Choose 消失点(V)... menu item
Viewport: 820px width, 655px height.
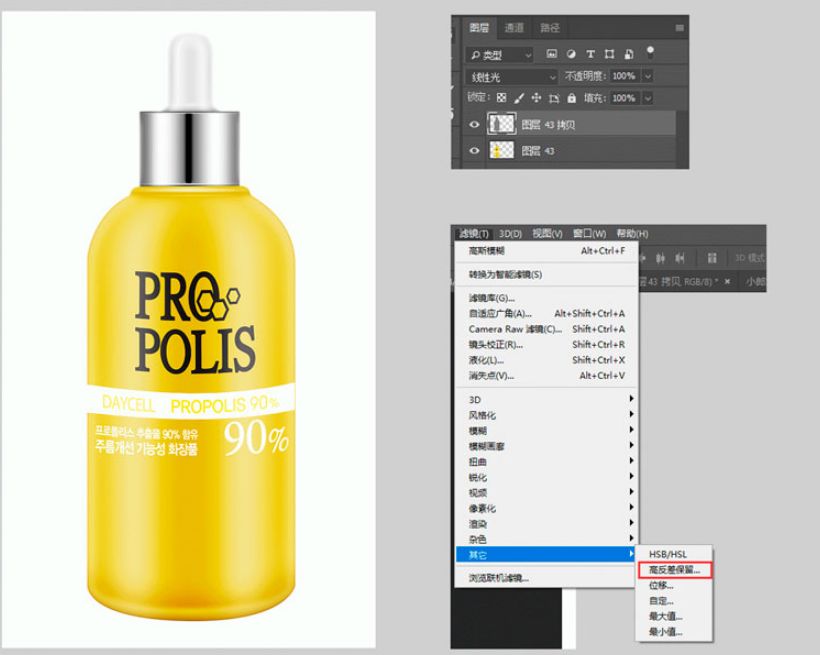pos(546,376)
